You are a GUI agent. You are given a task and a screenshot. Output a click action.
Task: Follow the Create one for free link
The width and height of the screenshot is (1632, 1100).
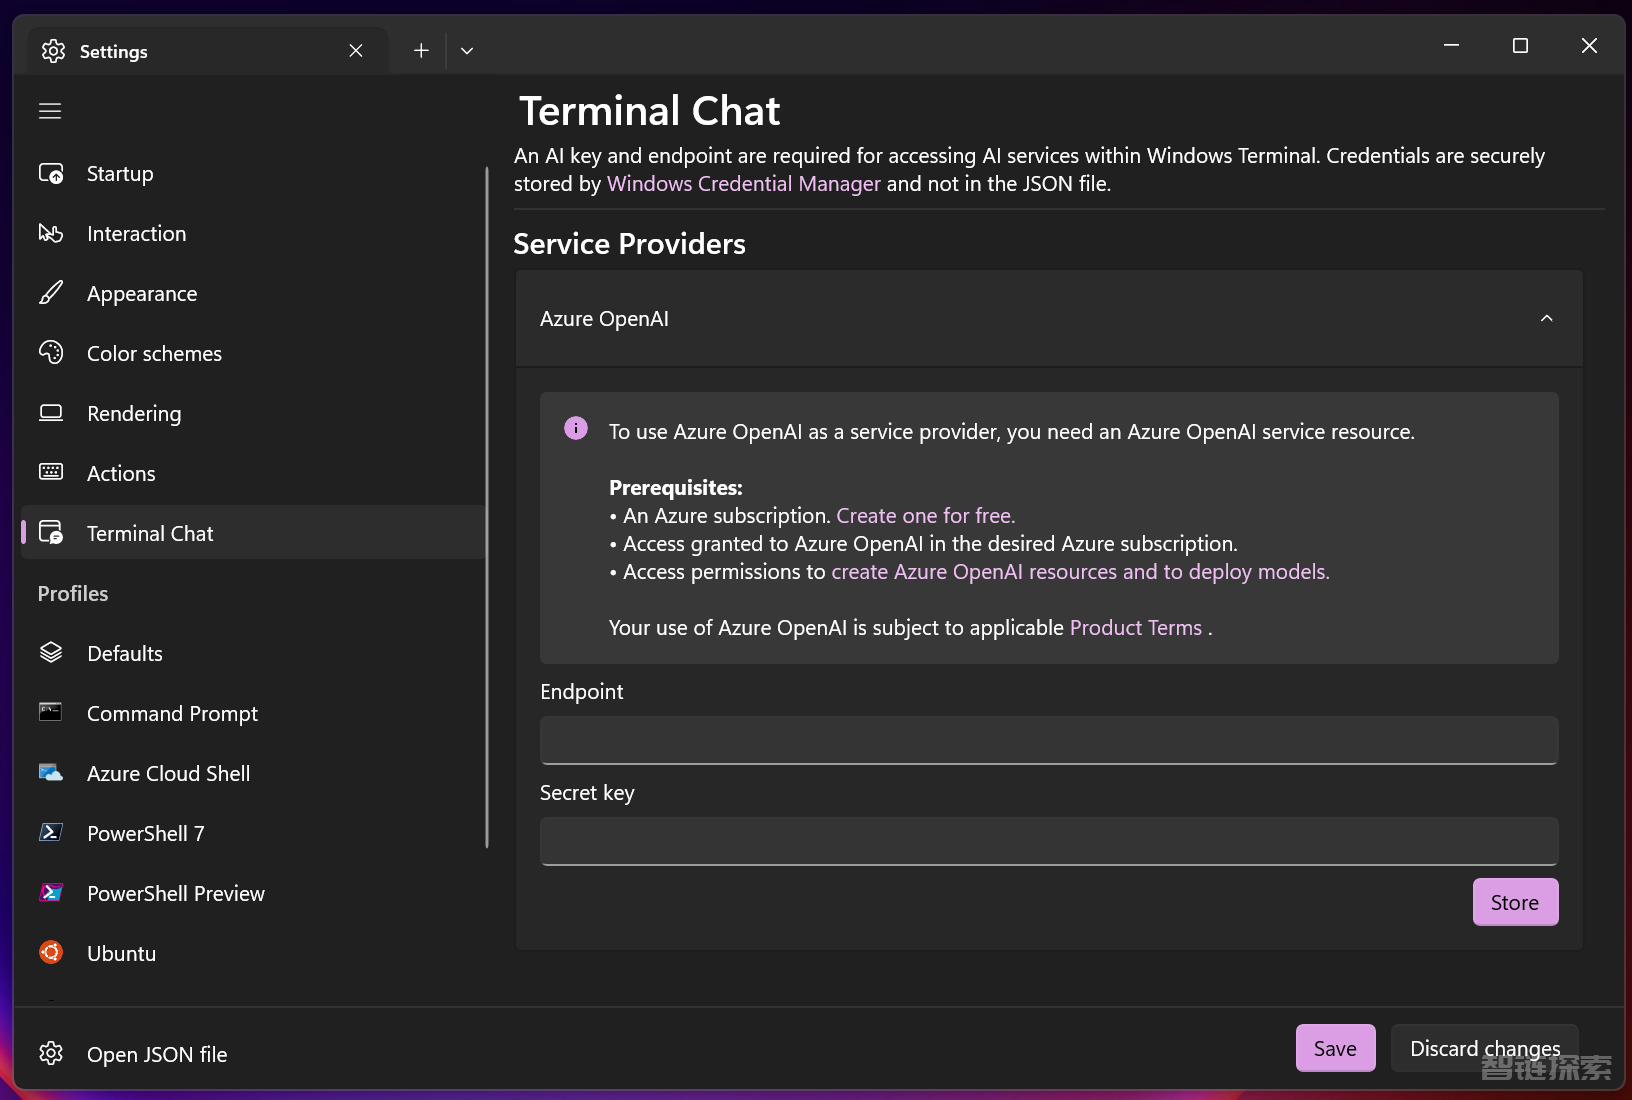pyautogui.click(x=925, y=516)
